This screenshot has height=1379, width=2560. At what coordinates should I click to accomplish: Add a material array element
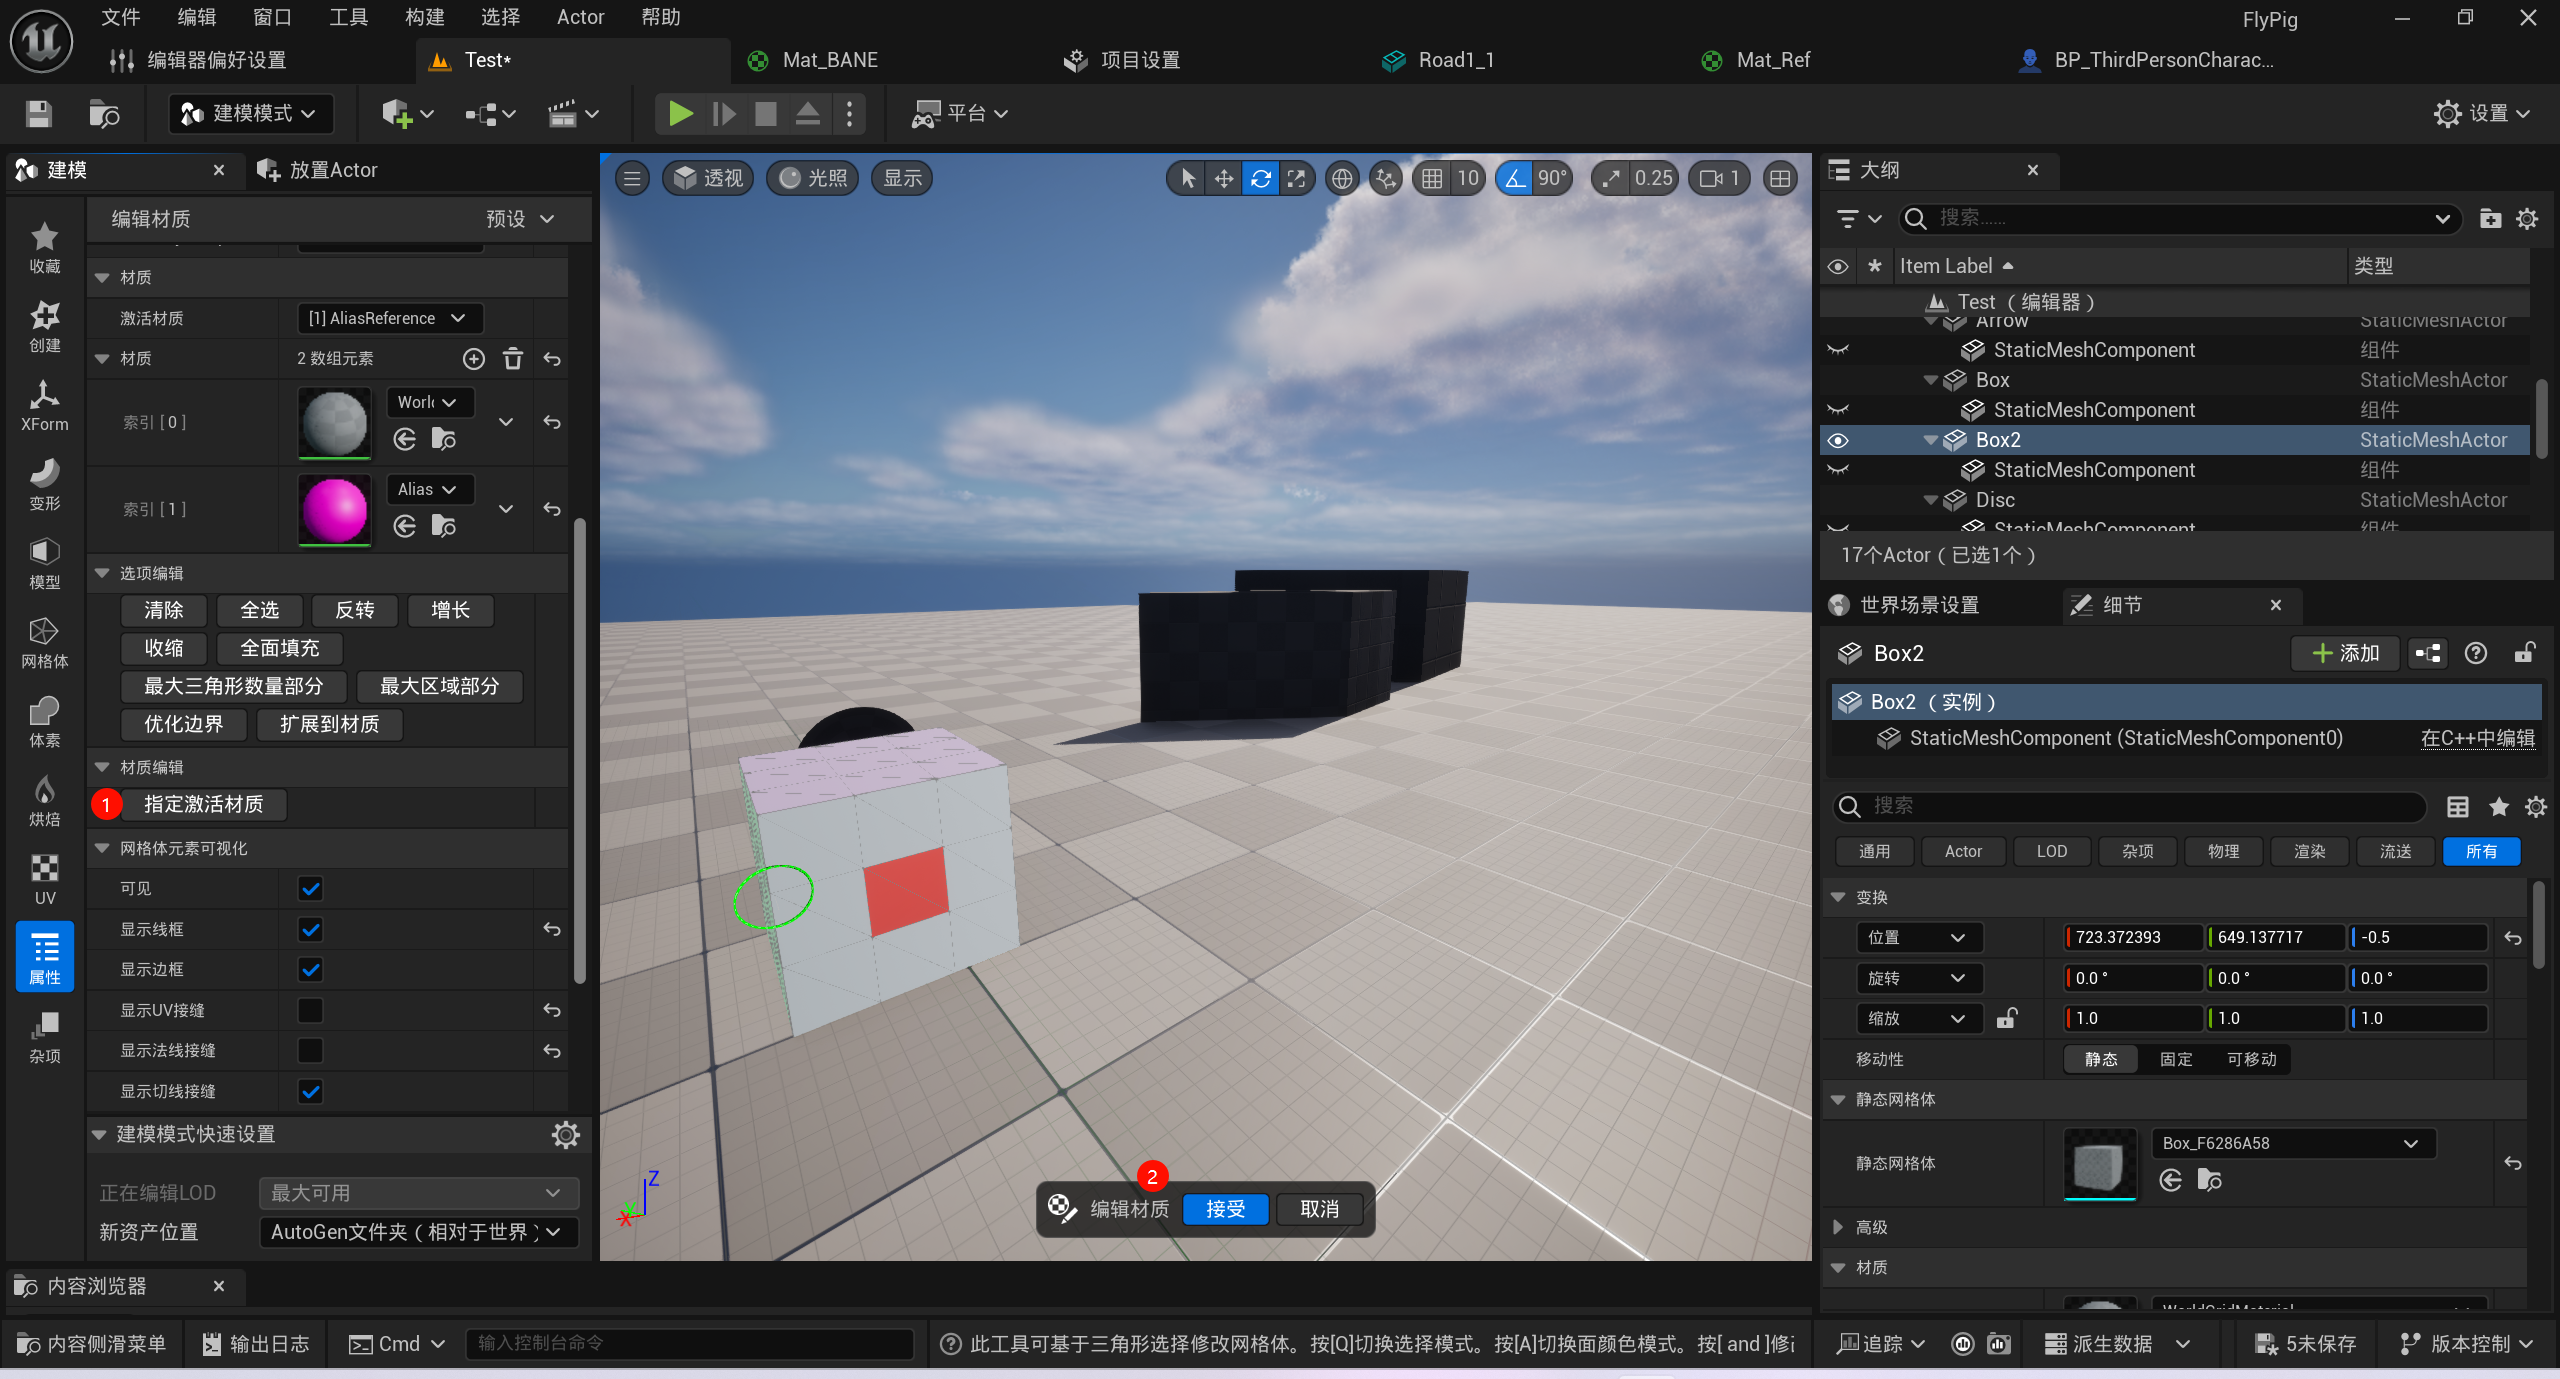tap(474, 359)
